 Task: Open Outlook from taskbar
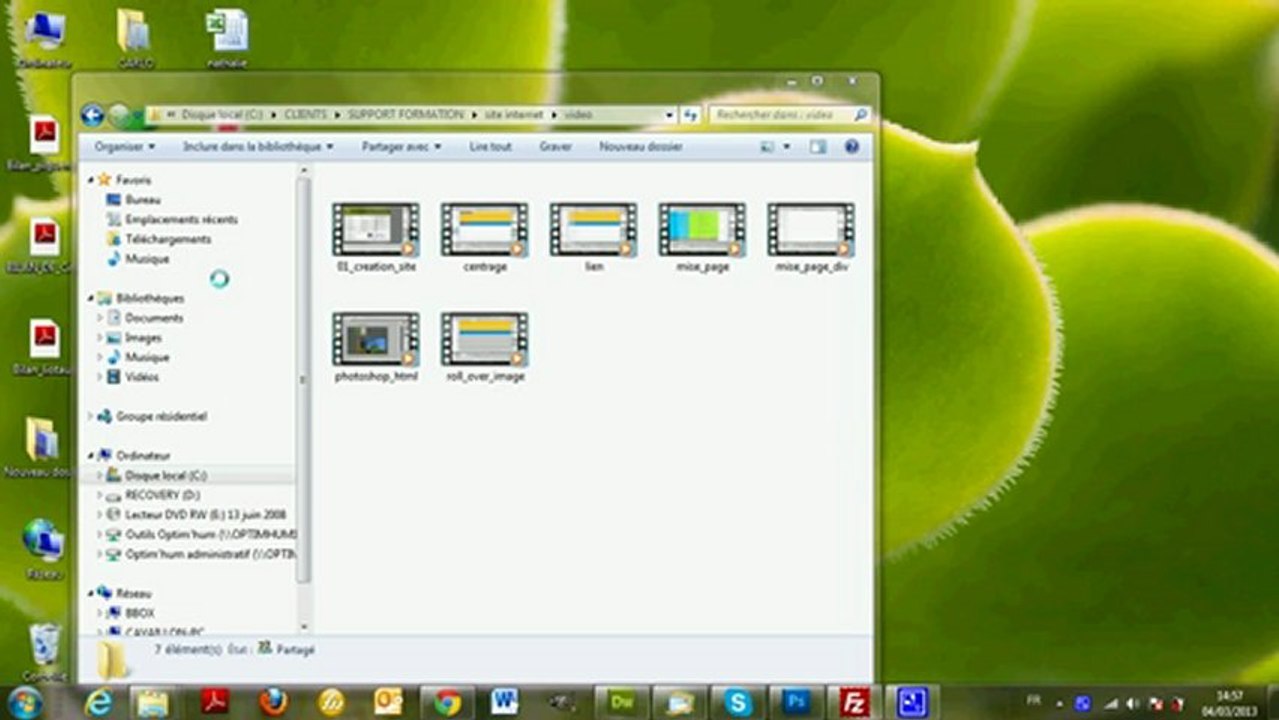388,702
